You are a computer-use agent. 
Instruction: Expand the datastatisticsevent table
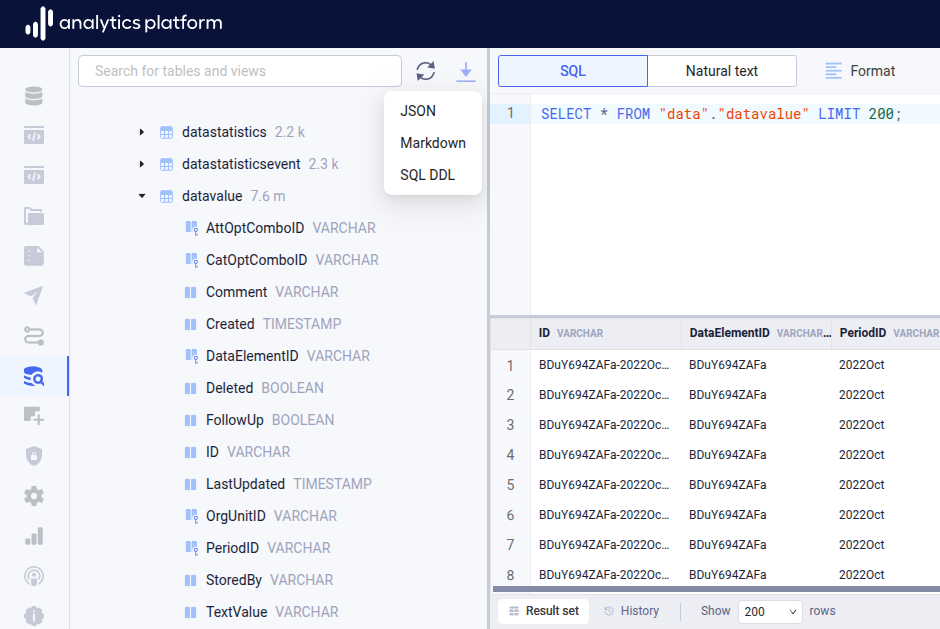(141, 164)
